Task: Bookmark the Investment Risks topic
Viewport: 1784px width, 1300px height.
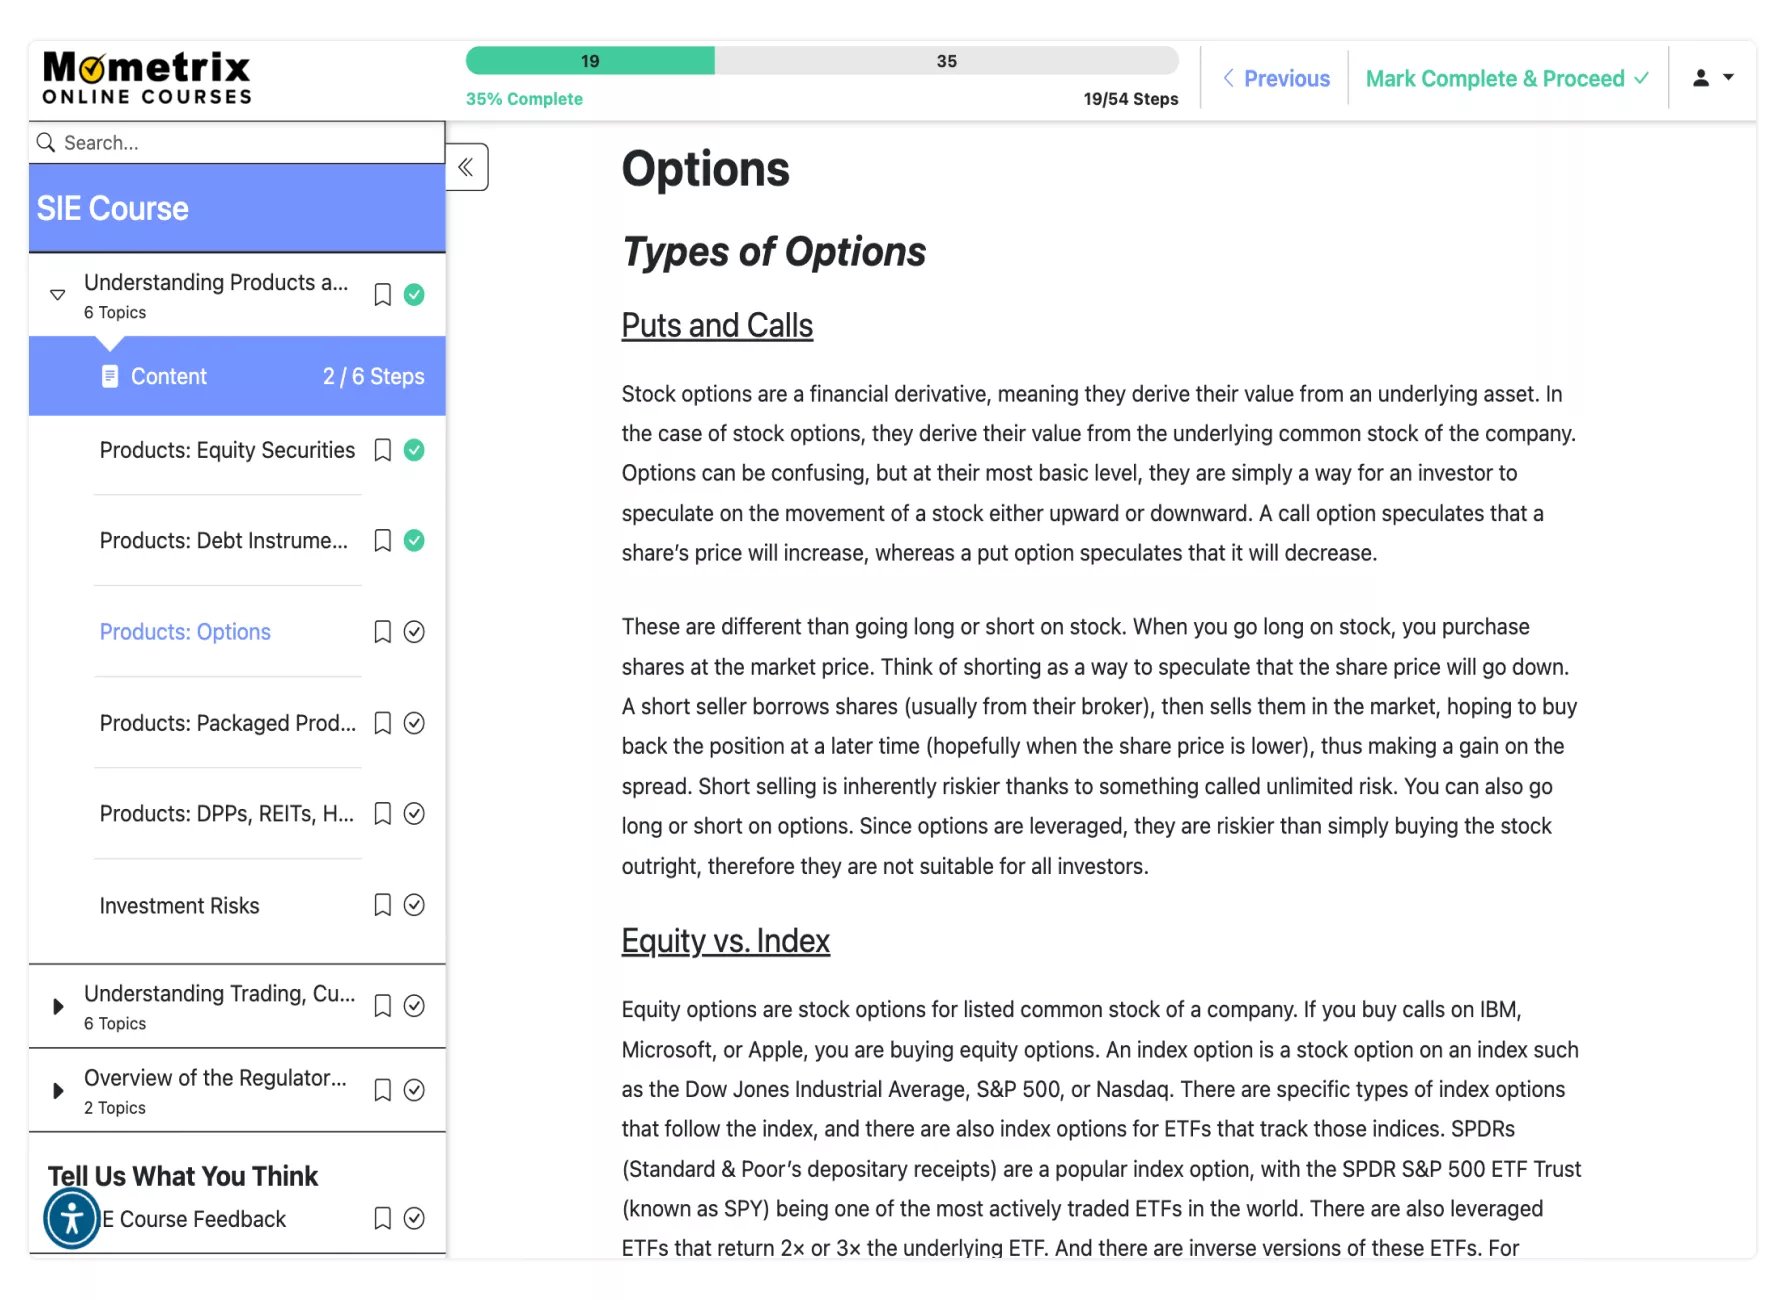Action: coord(382,905)
